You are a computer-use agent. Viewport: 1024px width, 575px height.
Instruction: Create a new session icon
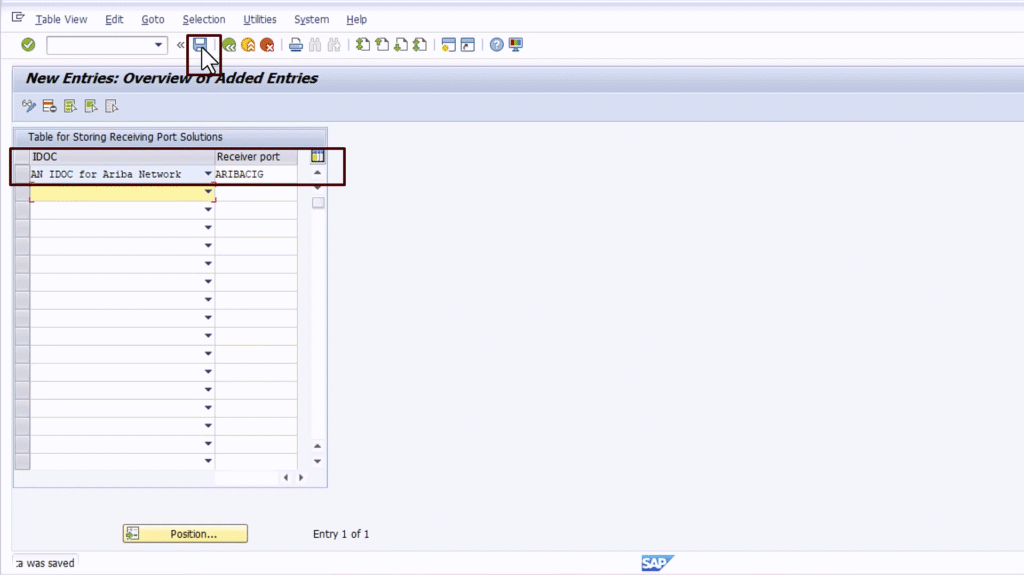pos(449,44)
